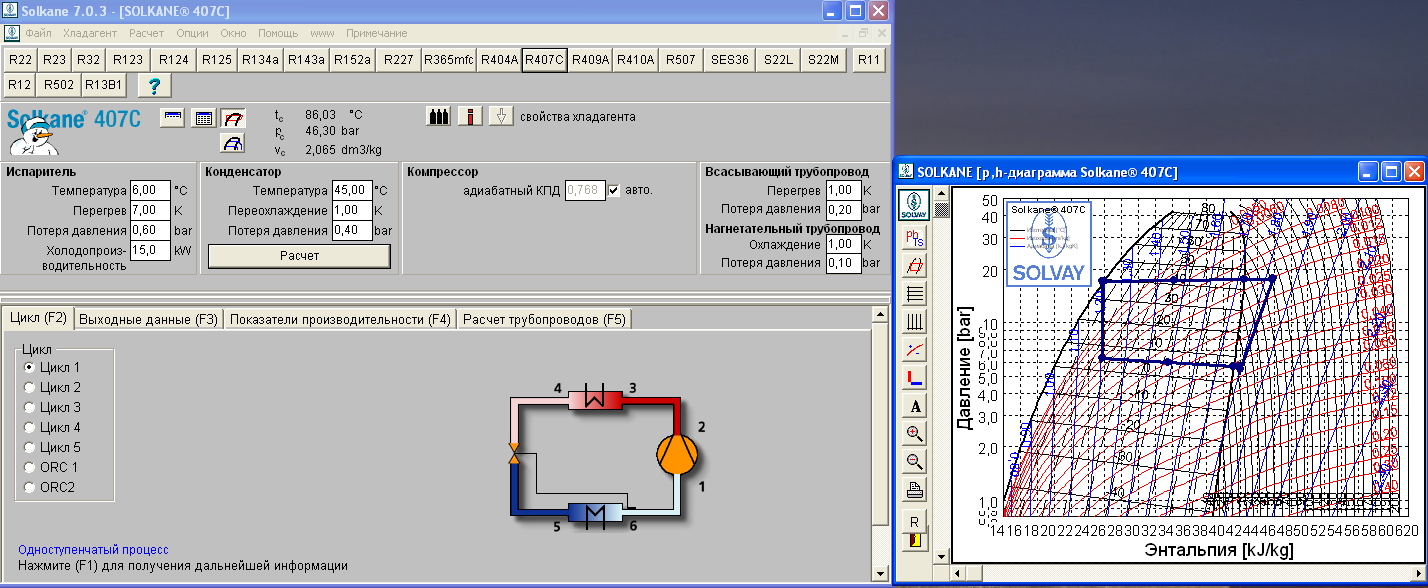Select the ORC2 radio button
Screen dimensions: 1428x588
pos(29,488)
